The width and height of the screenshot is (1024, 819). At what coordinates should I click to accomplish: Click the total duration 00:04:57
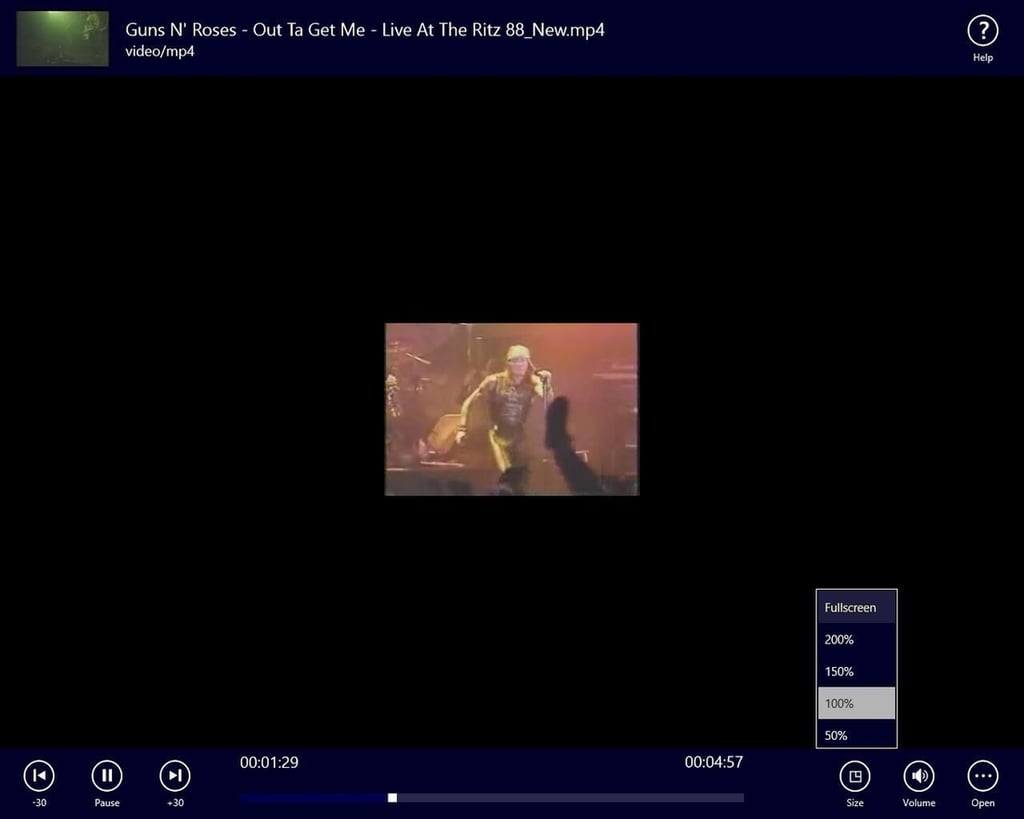coord(714,762)
